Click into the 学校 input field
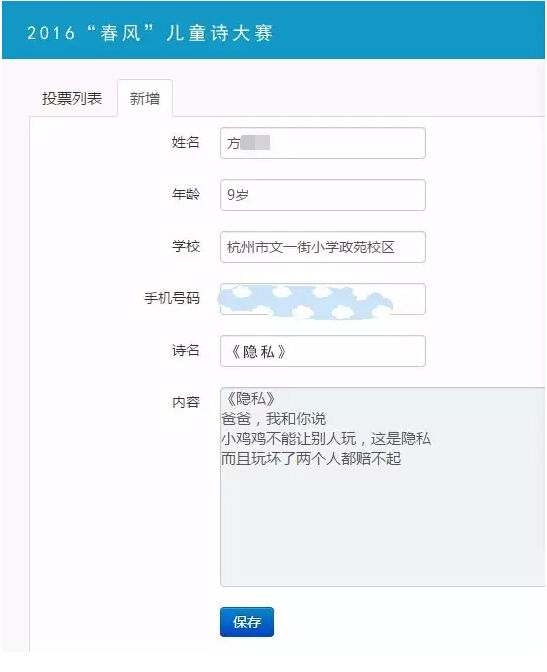The height and width of the screenshot is (672, 547). [323, 247]
